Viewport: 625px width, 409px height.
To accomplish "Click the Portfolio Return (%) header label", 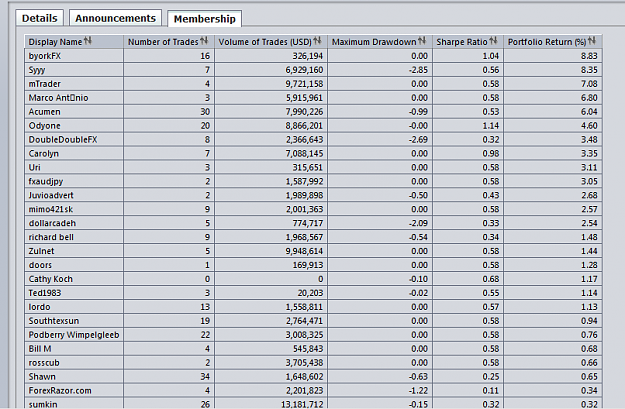I will tap(547, 42).
